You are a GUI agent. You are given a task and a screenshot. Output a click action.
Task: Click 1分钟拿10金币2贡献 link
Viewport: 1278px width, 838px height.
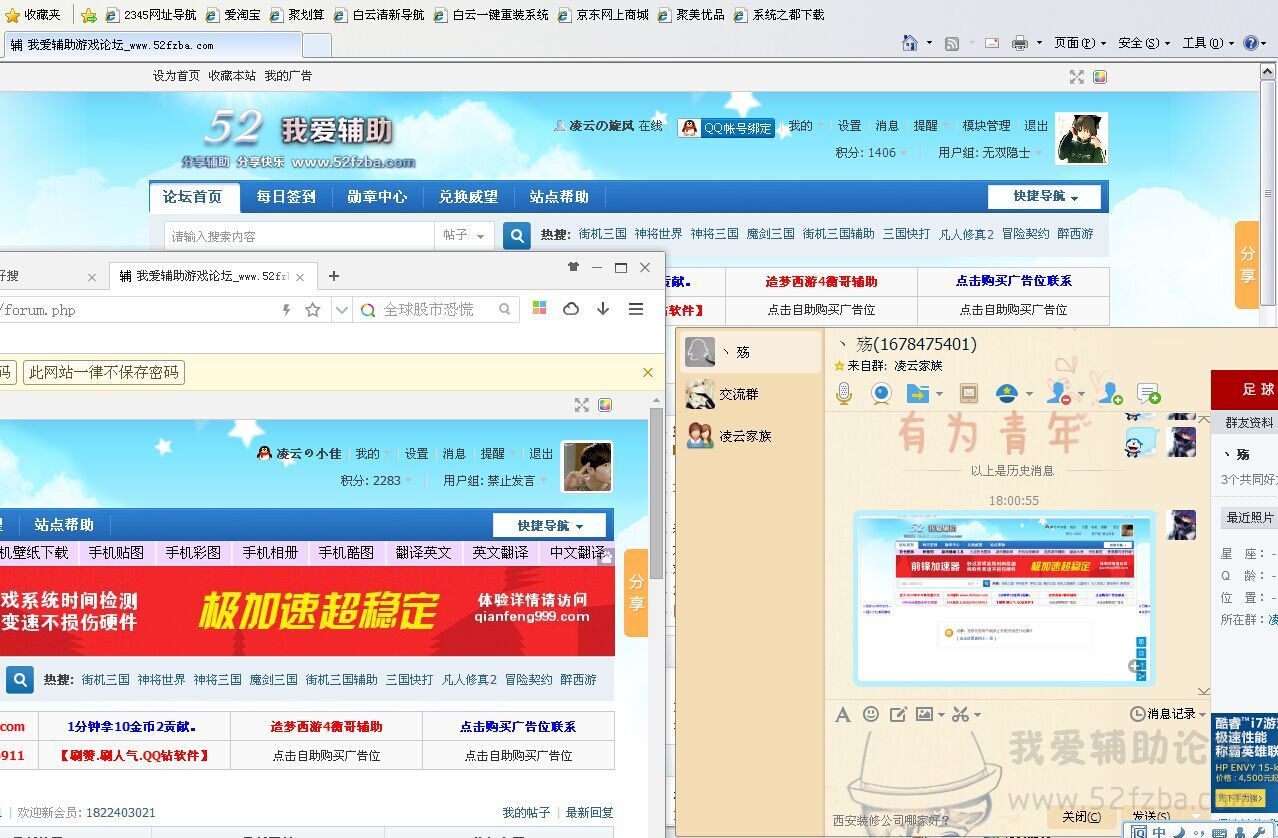click(x=132, y=727)
